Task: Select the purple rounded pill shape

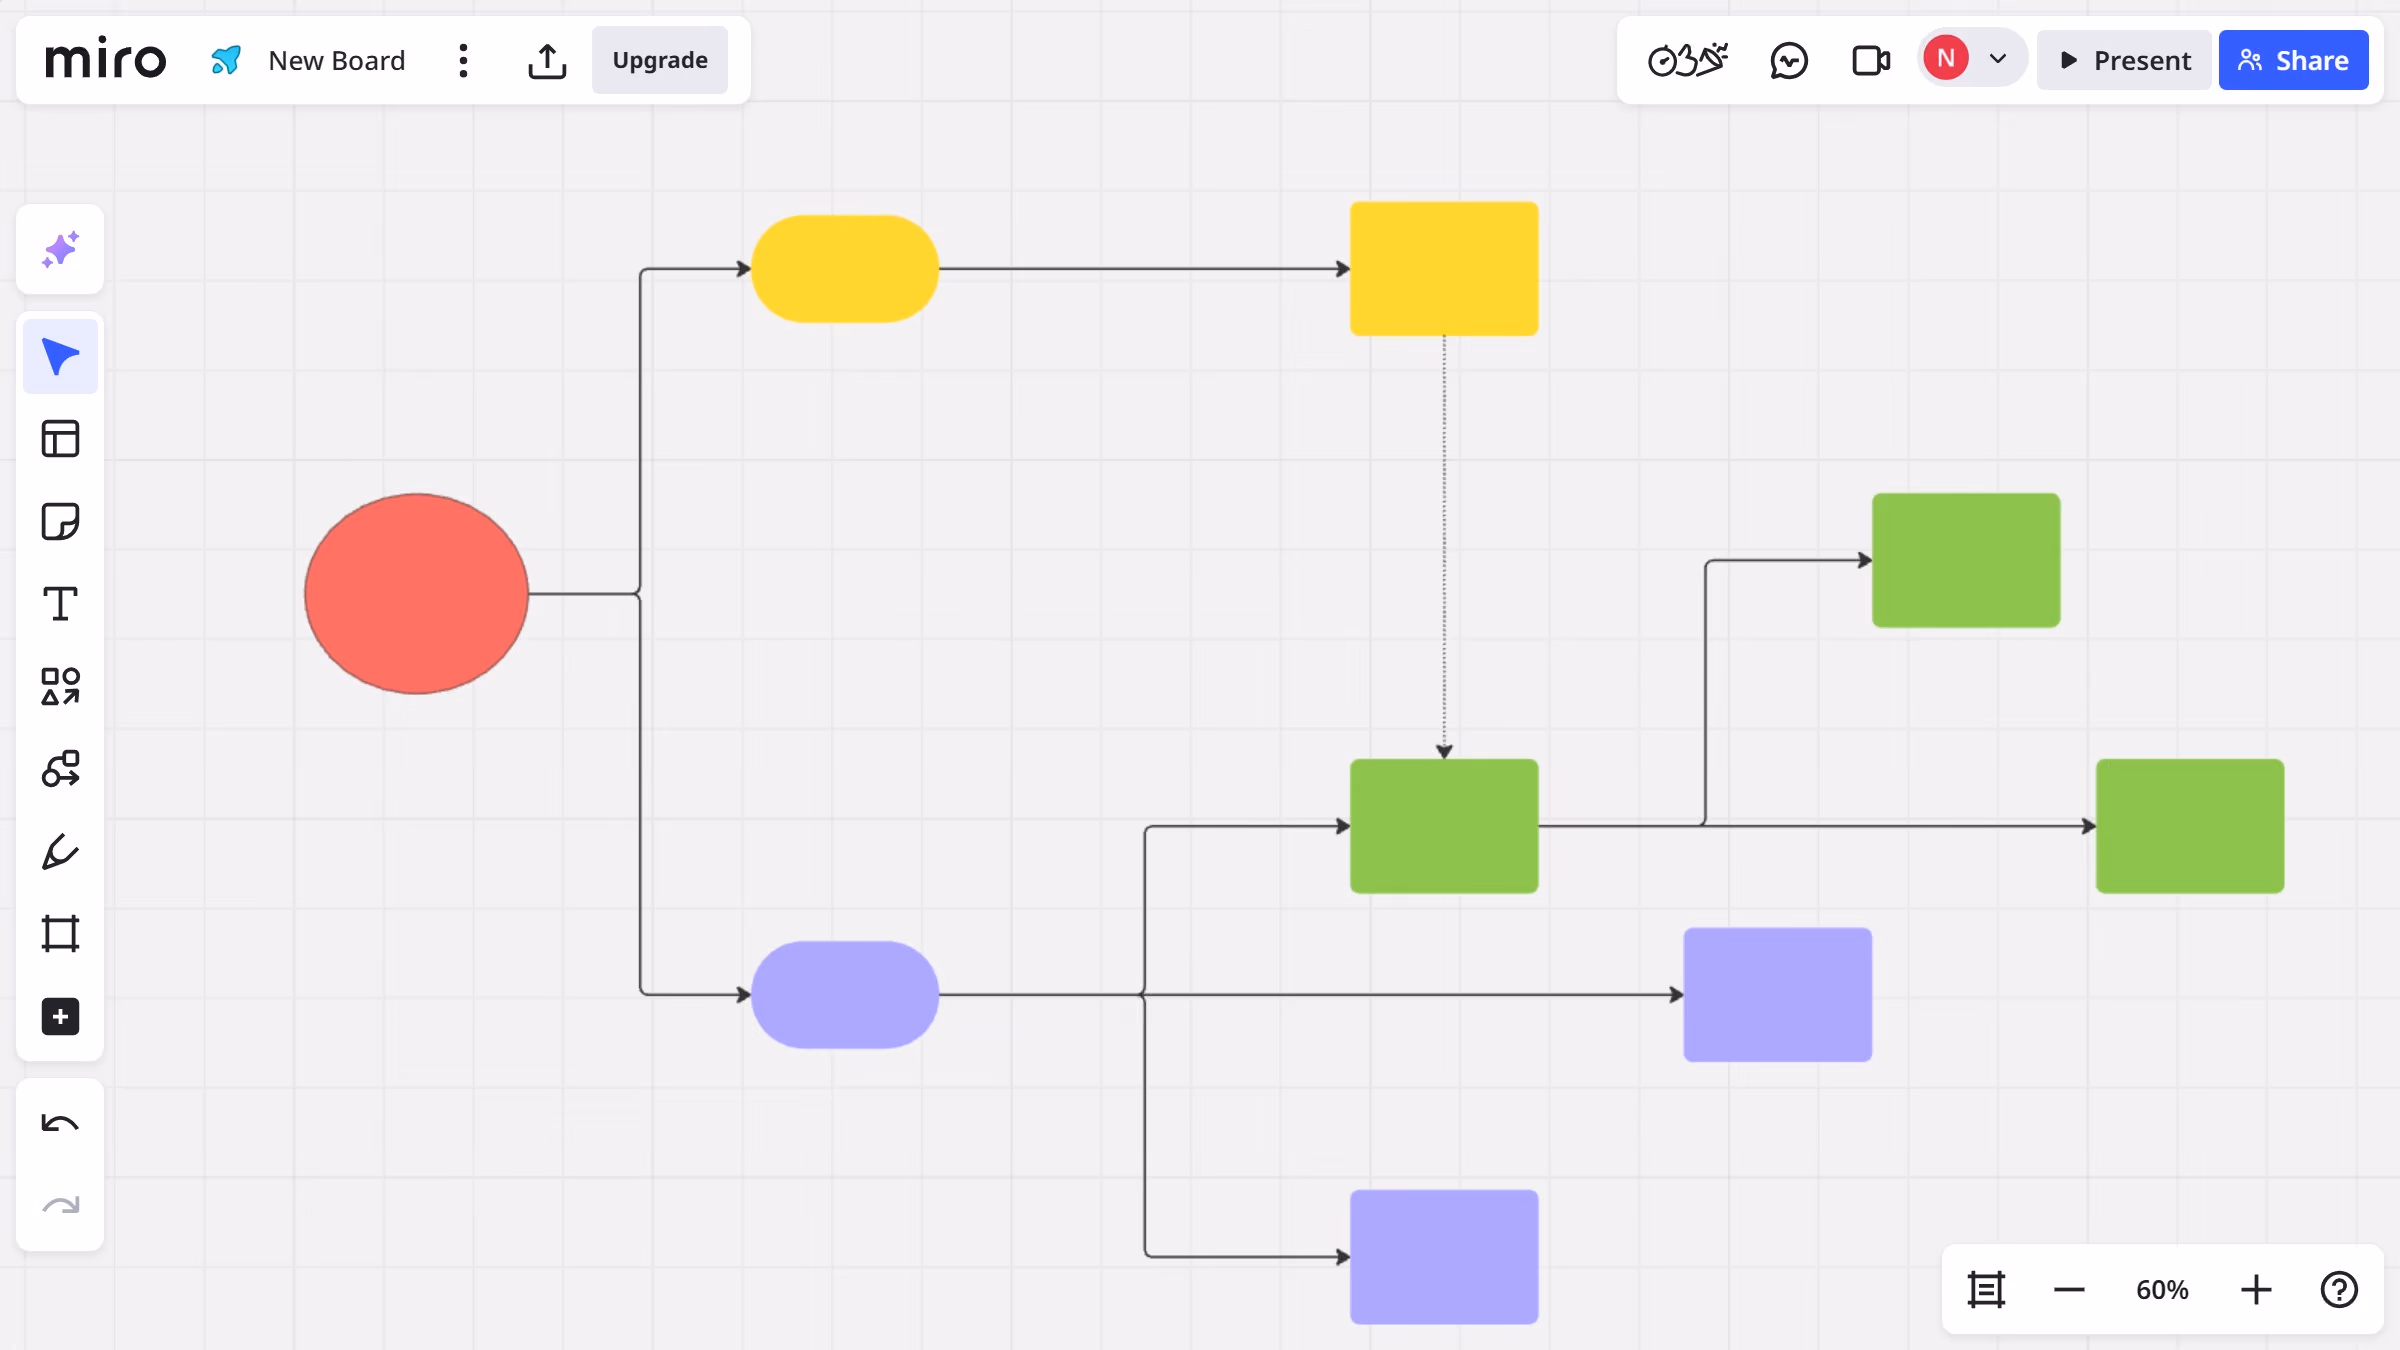Action: point(845,995)
